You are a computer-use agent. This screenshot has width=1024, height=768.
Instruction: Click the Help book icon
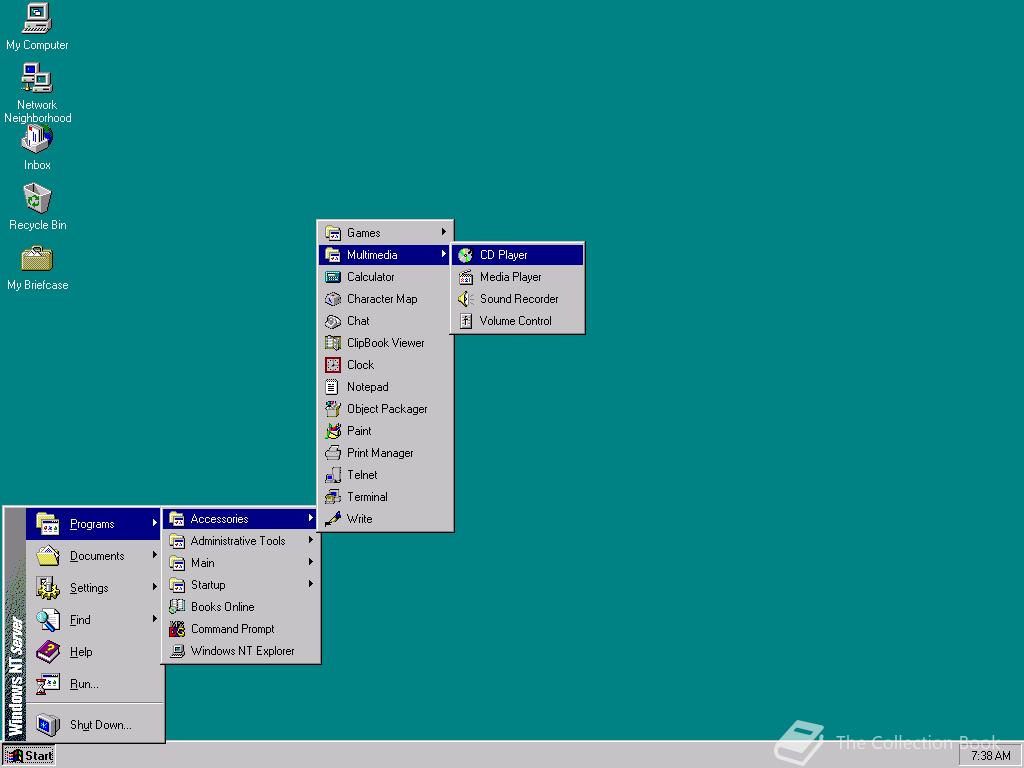(48, 652)
